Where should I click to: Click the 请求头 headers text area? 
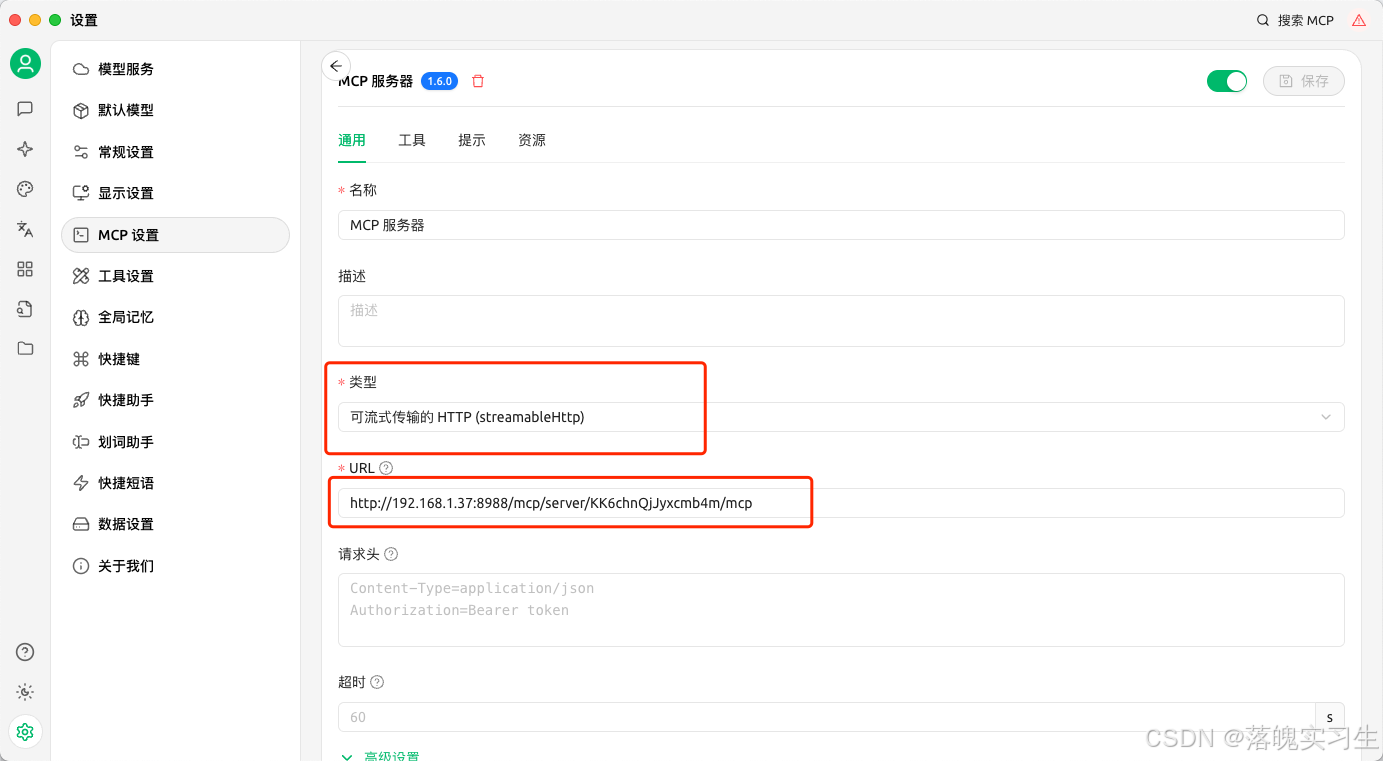(841, 610)
